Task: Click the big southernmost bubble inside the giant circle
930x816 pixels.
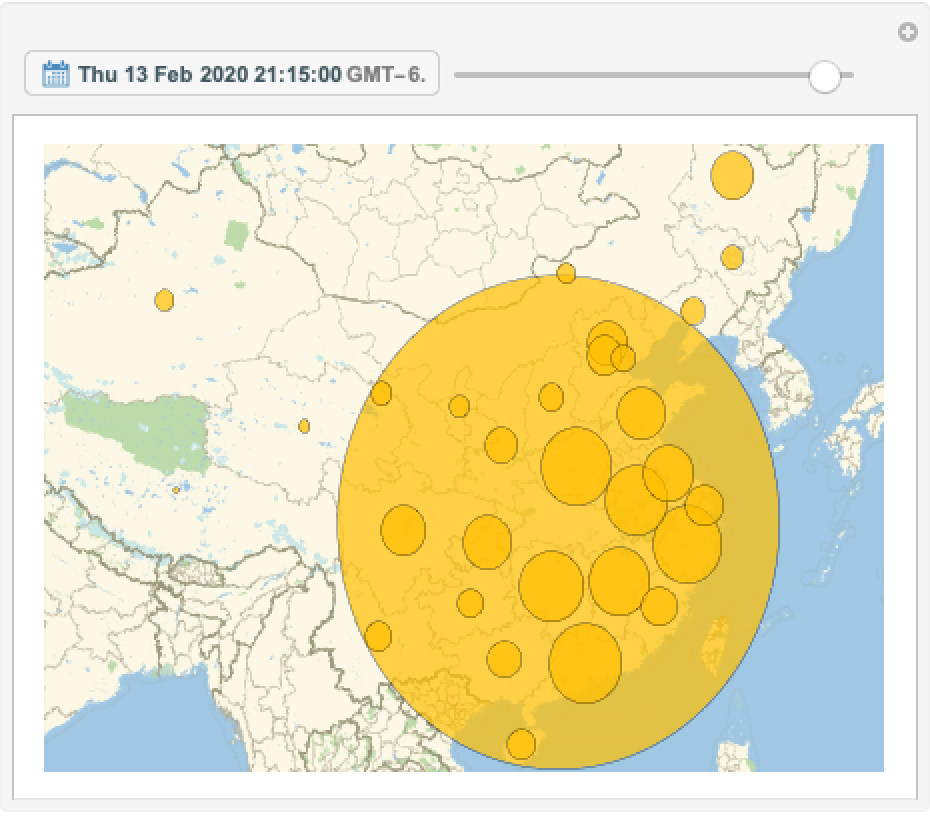Action: 585,663
